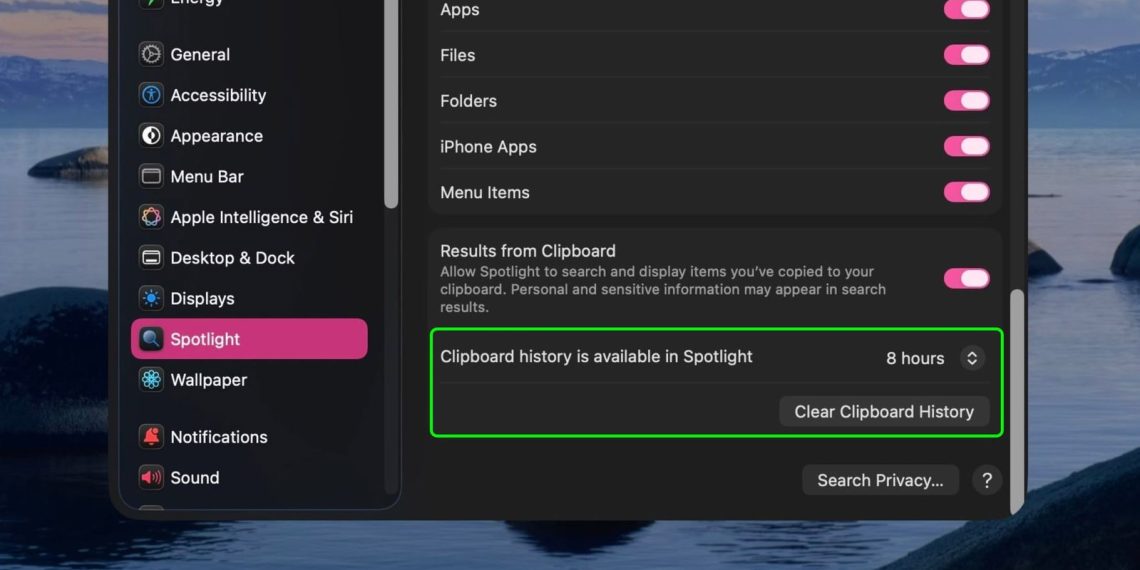The width and height of the screenshot is (1140, 570).
Task: Click the General gear icon in sidebar
Action: 151,54
